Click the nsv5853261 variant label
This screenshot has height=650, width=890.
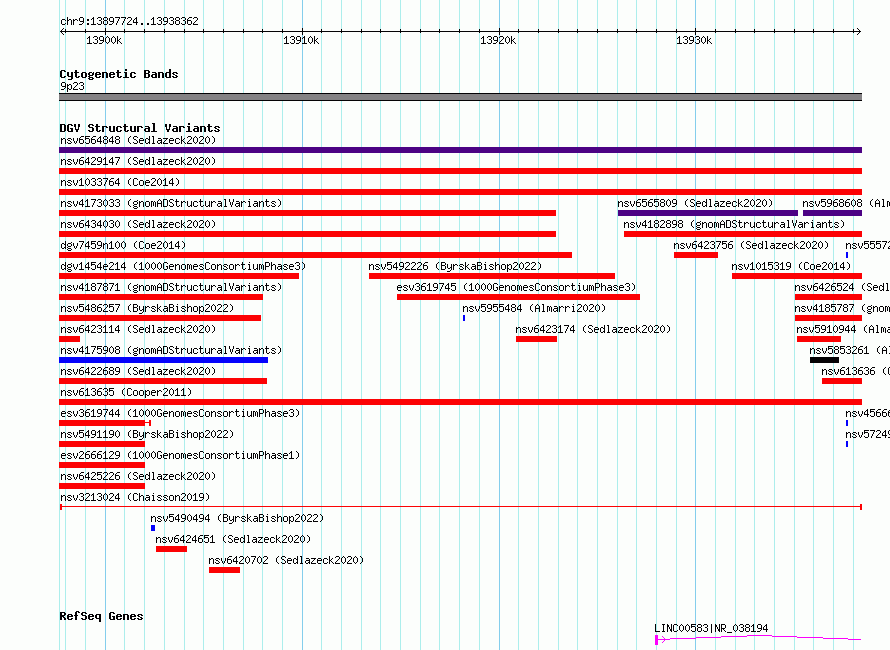[x=849, y=350]
